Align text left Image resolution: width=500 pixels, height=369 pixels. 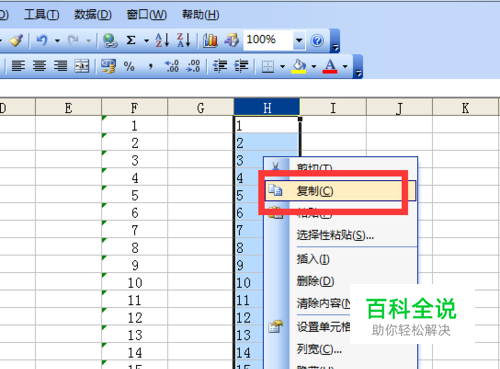pos(18,66)
